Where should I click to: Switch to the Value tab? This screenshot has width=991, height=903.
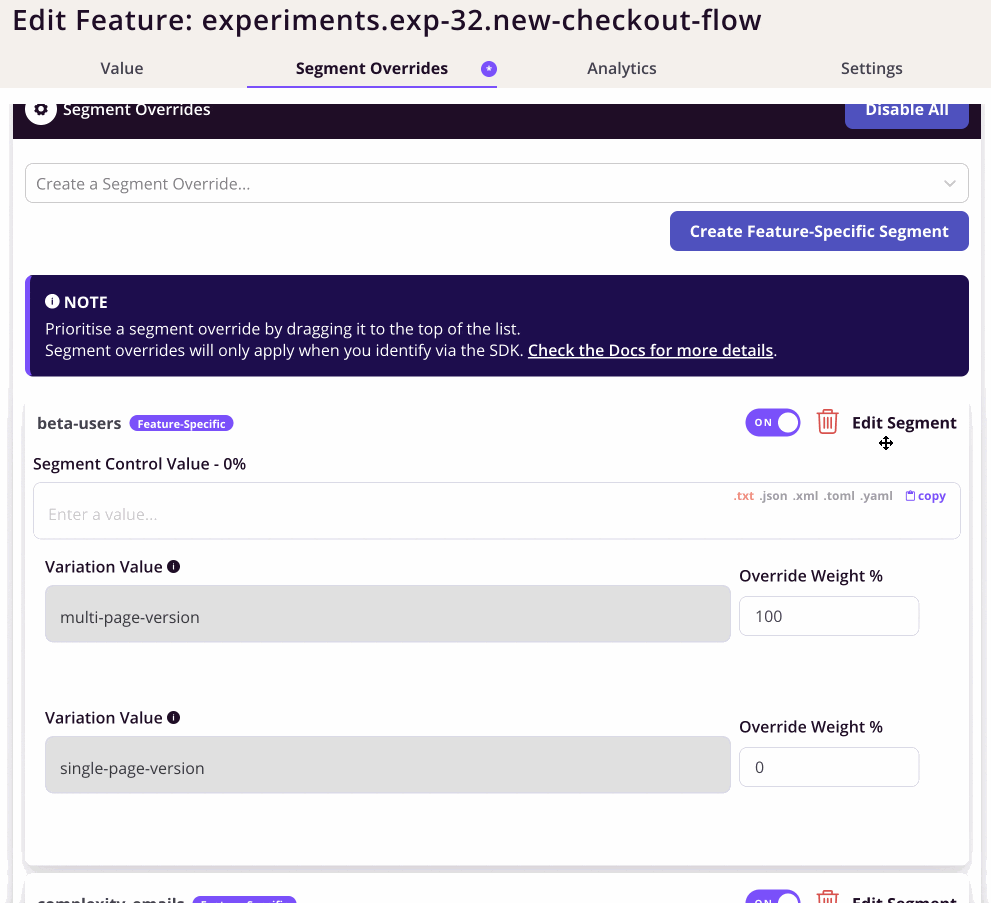(122, 68)
